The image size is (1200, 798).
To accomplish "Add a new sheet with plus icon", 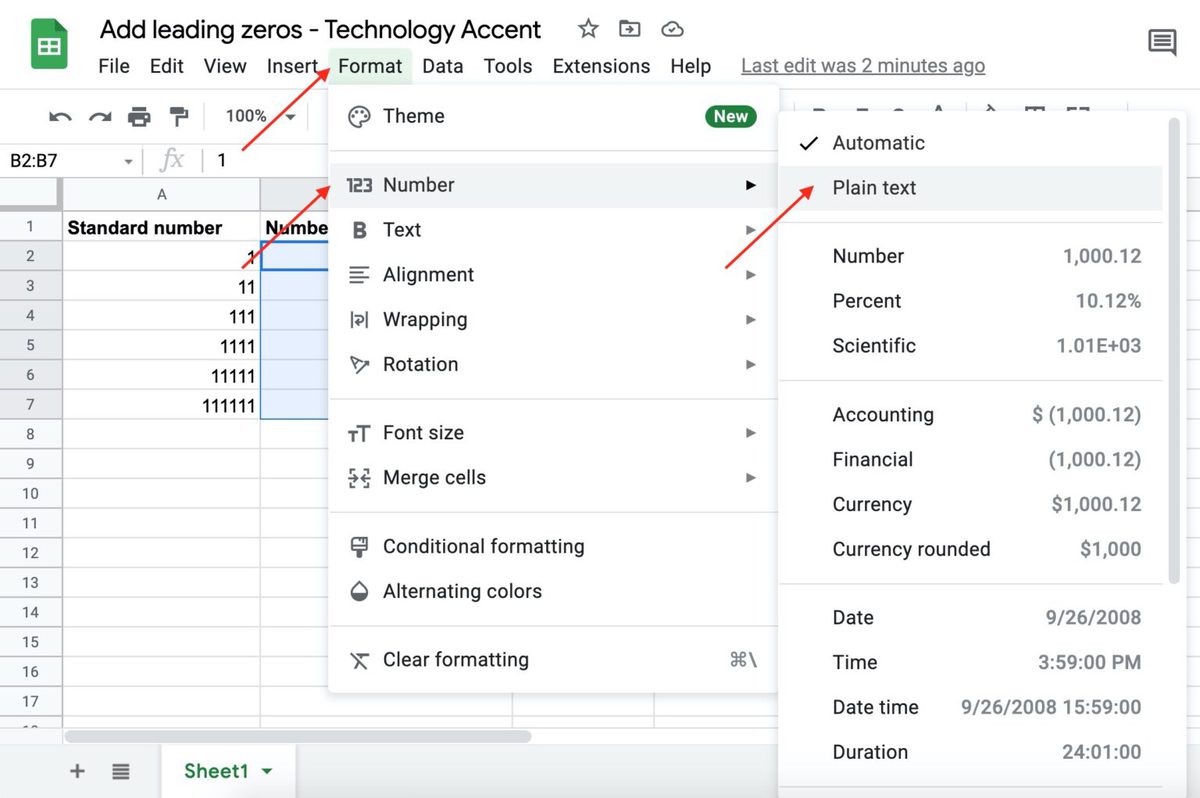I will [x=77, y=771].
